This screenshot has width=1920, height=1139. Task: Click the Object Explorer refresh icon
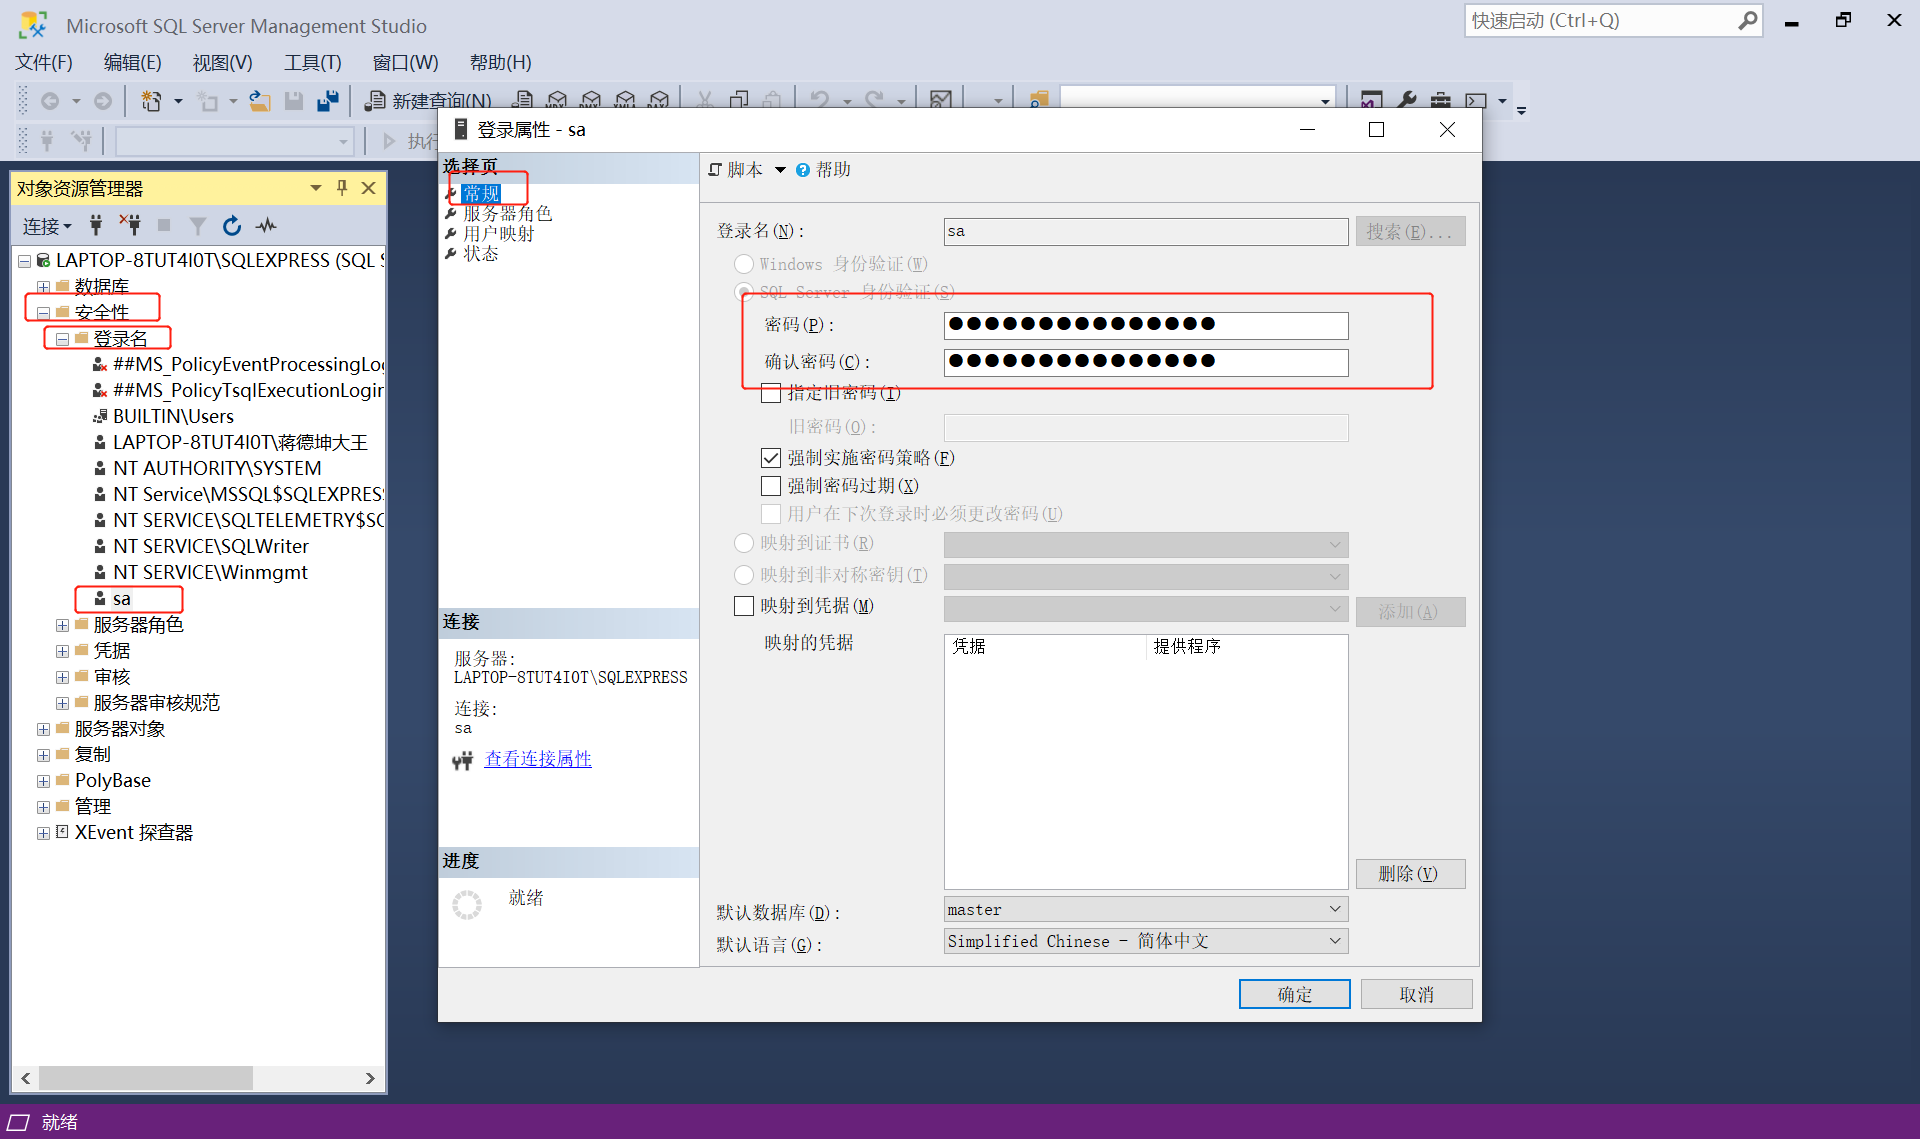coord(231,225)
